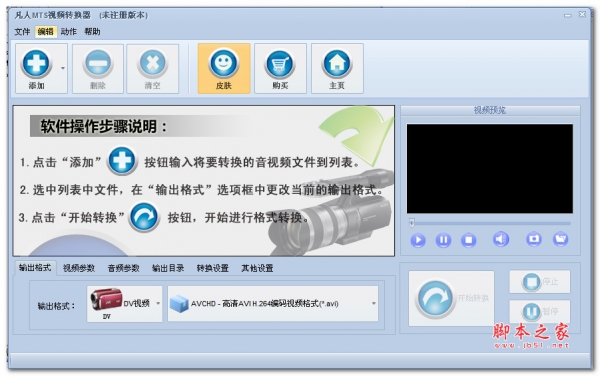Play the video preview

click(x=418, y=240)
